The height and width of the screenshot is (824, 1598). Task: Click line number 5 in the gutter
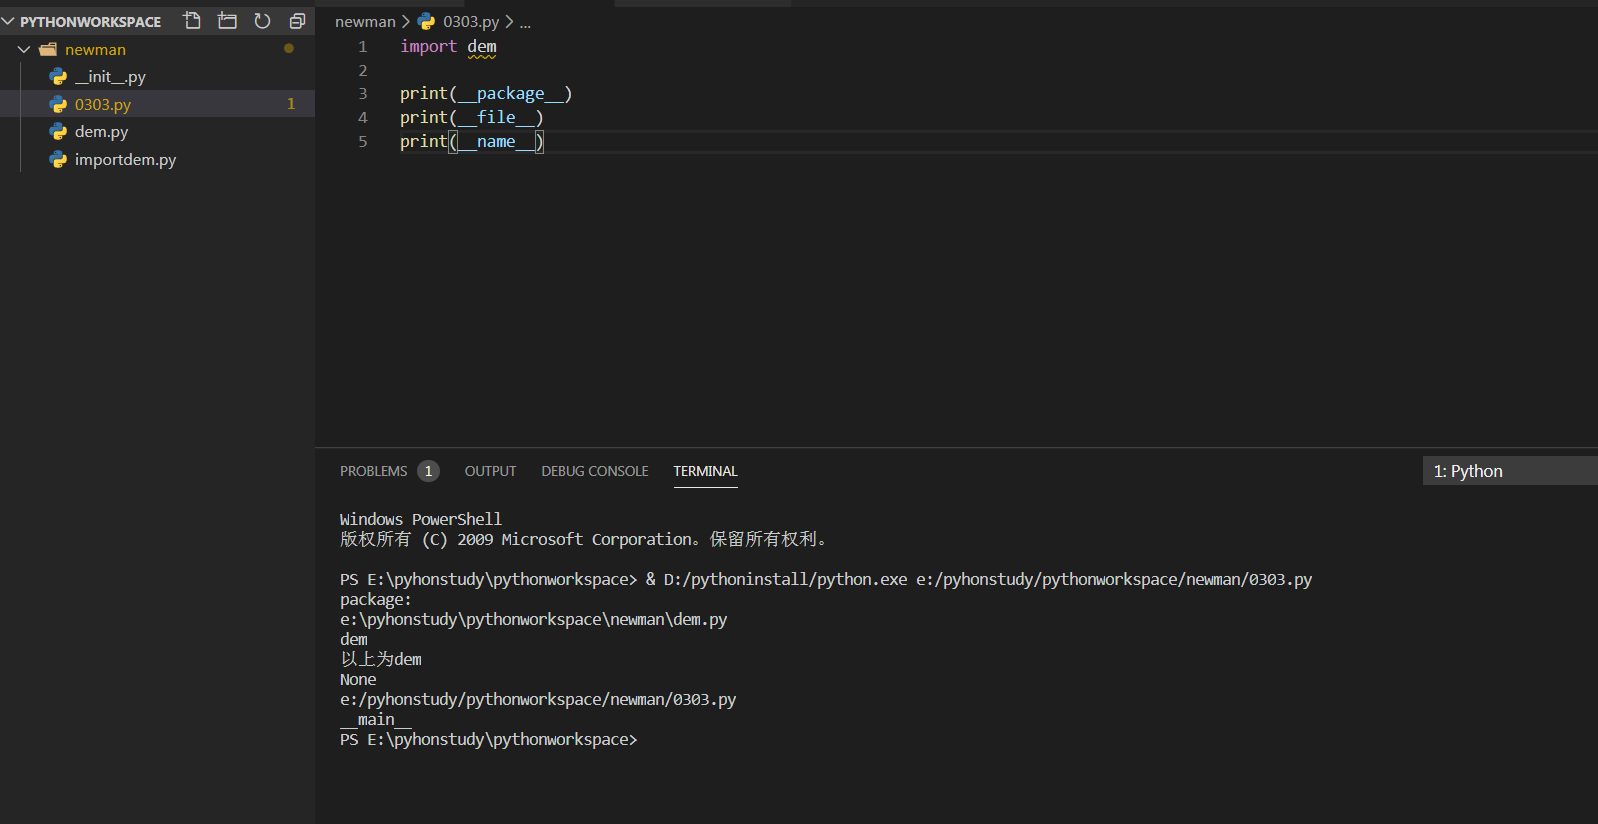coord(363,141)
